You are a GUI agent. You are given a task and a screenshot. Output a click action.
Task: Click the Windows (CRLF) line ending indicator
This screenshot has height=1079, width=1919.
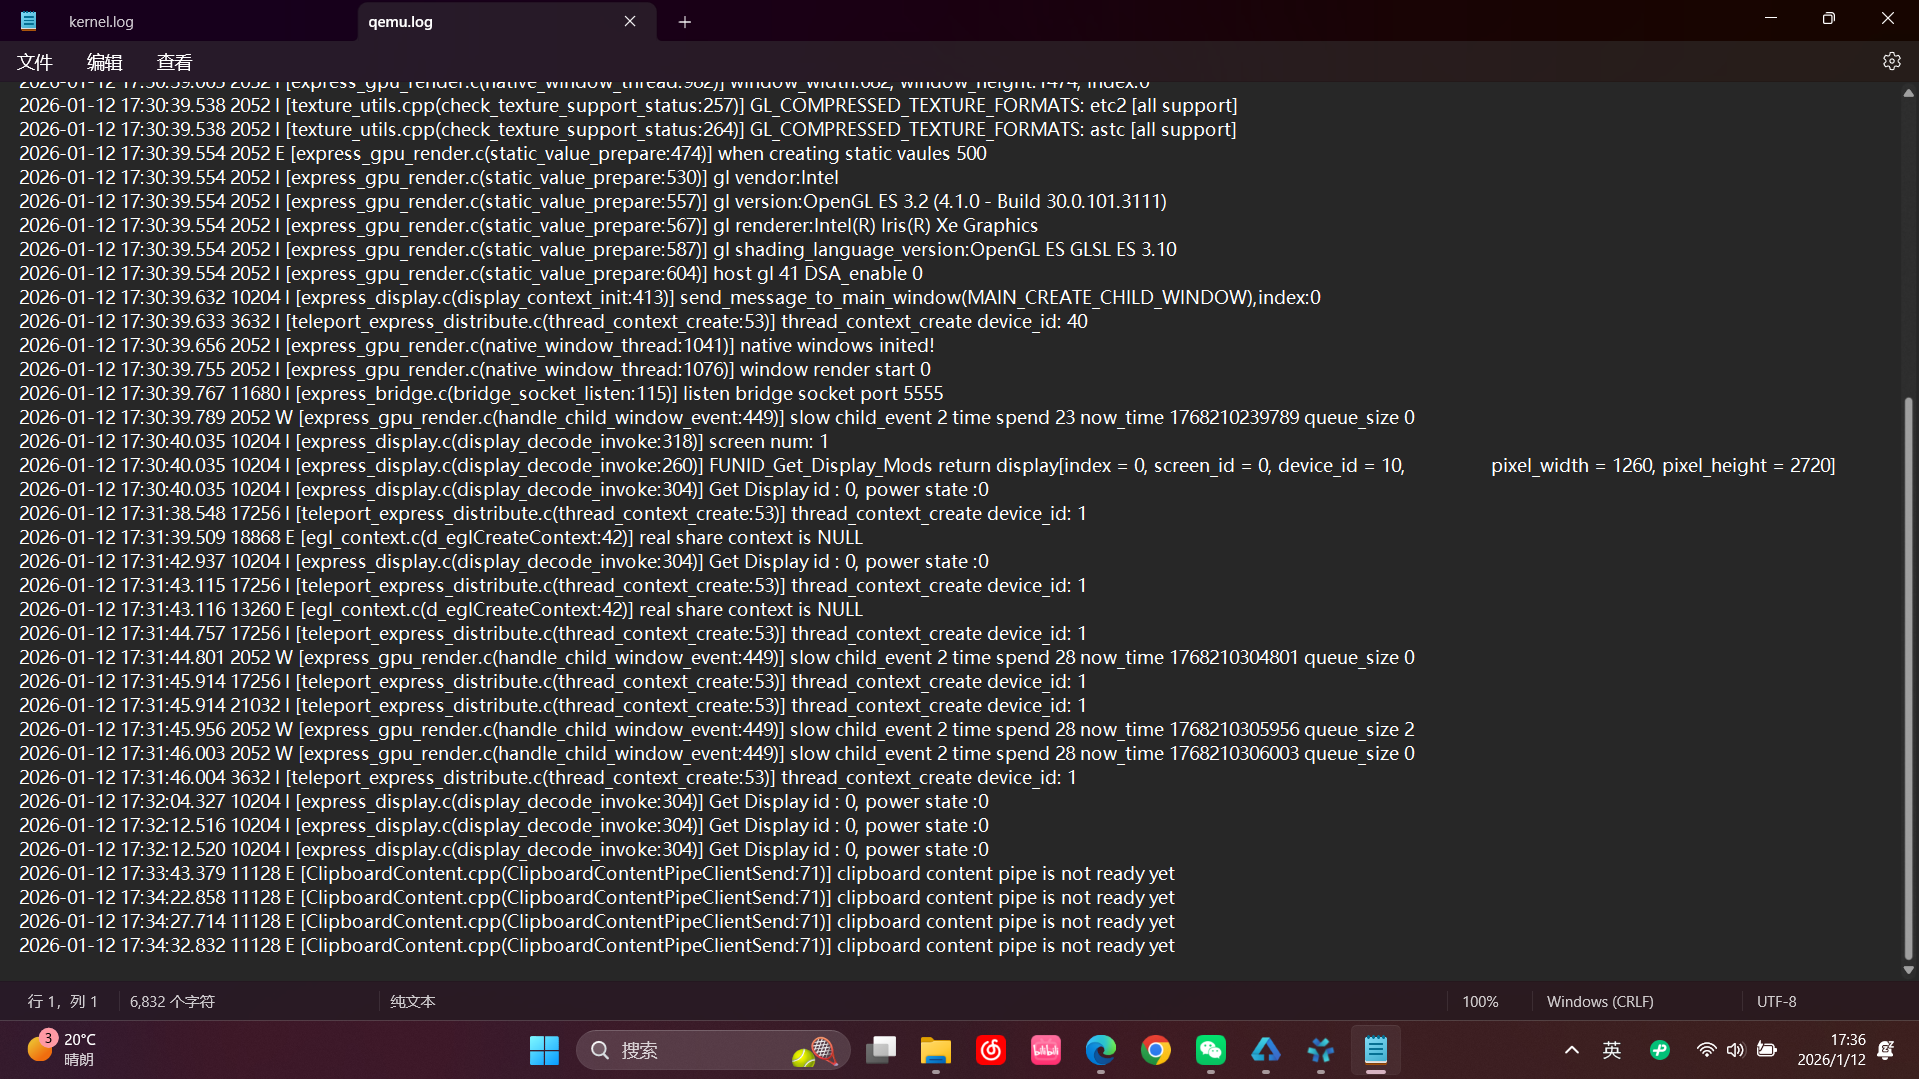point(1599,1001)
